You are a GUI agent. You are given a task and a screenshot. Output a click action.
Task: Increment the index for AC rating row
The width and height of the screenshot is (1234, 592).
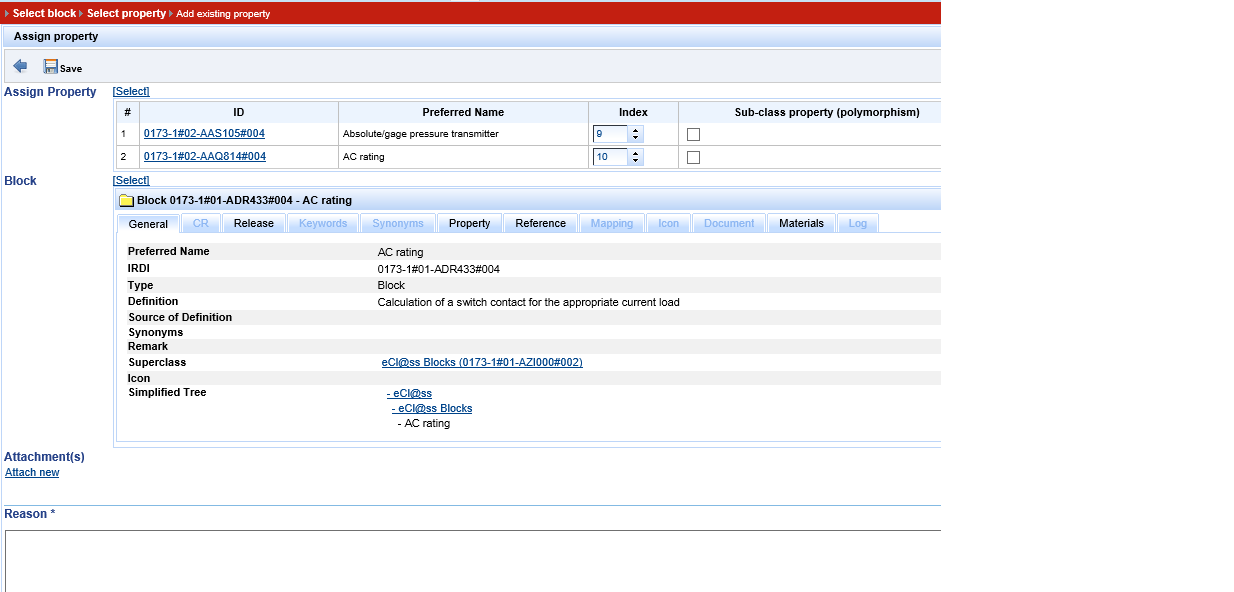(636, 153)
